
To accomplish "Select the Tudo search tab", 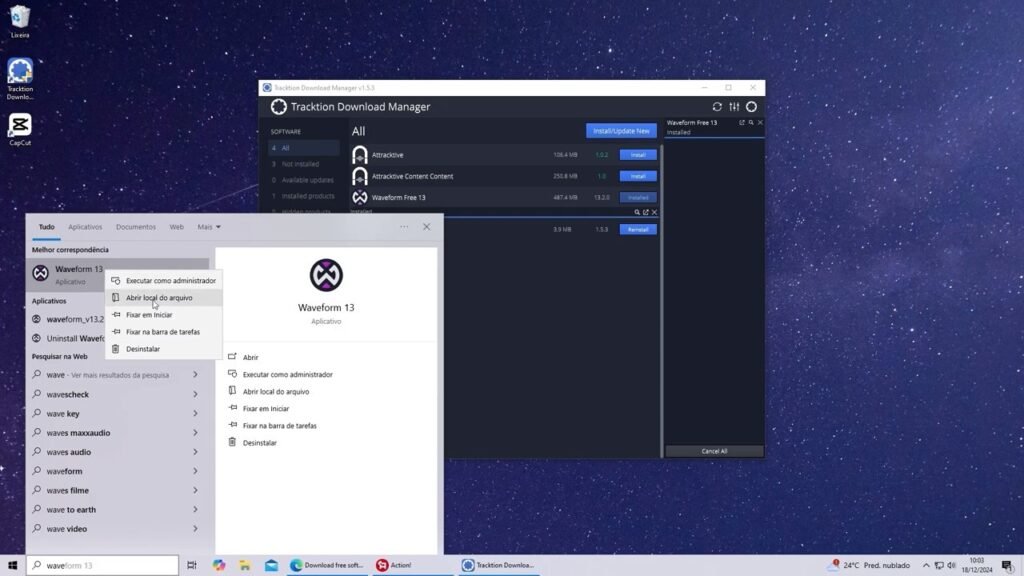I will (x=46, y=227).
